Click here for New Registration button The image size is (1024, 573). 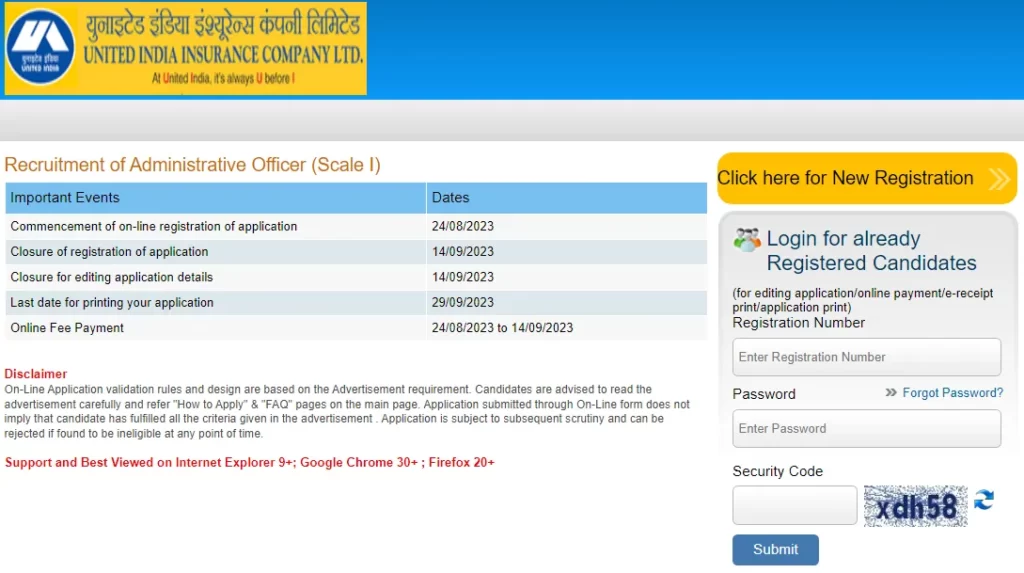867,178
